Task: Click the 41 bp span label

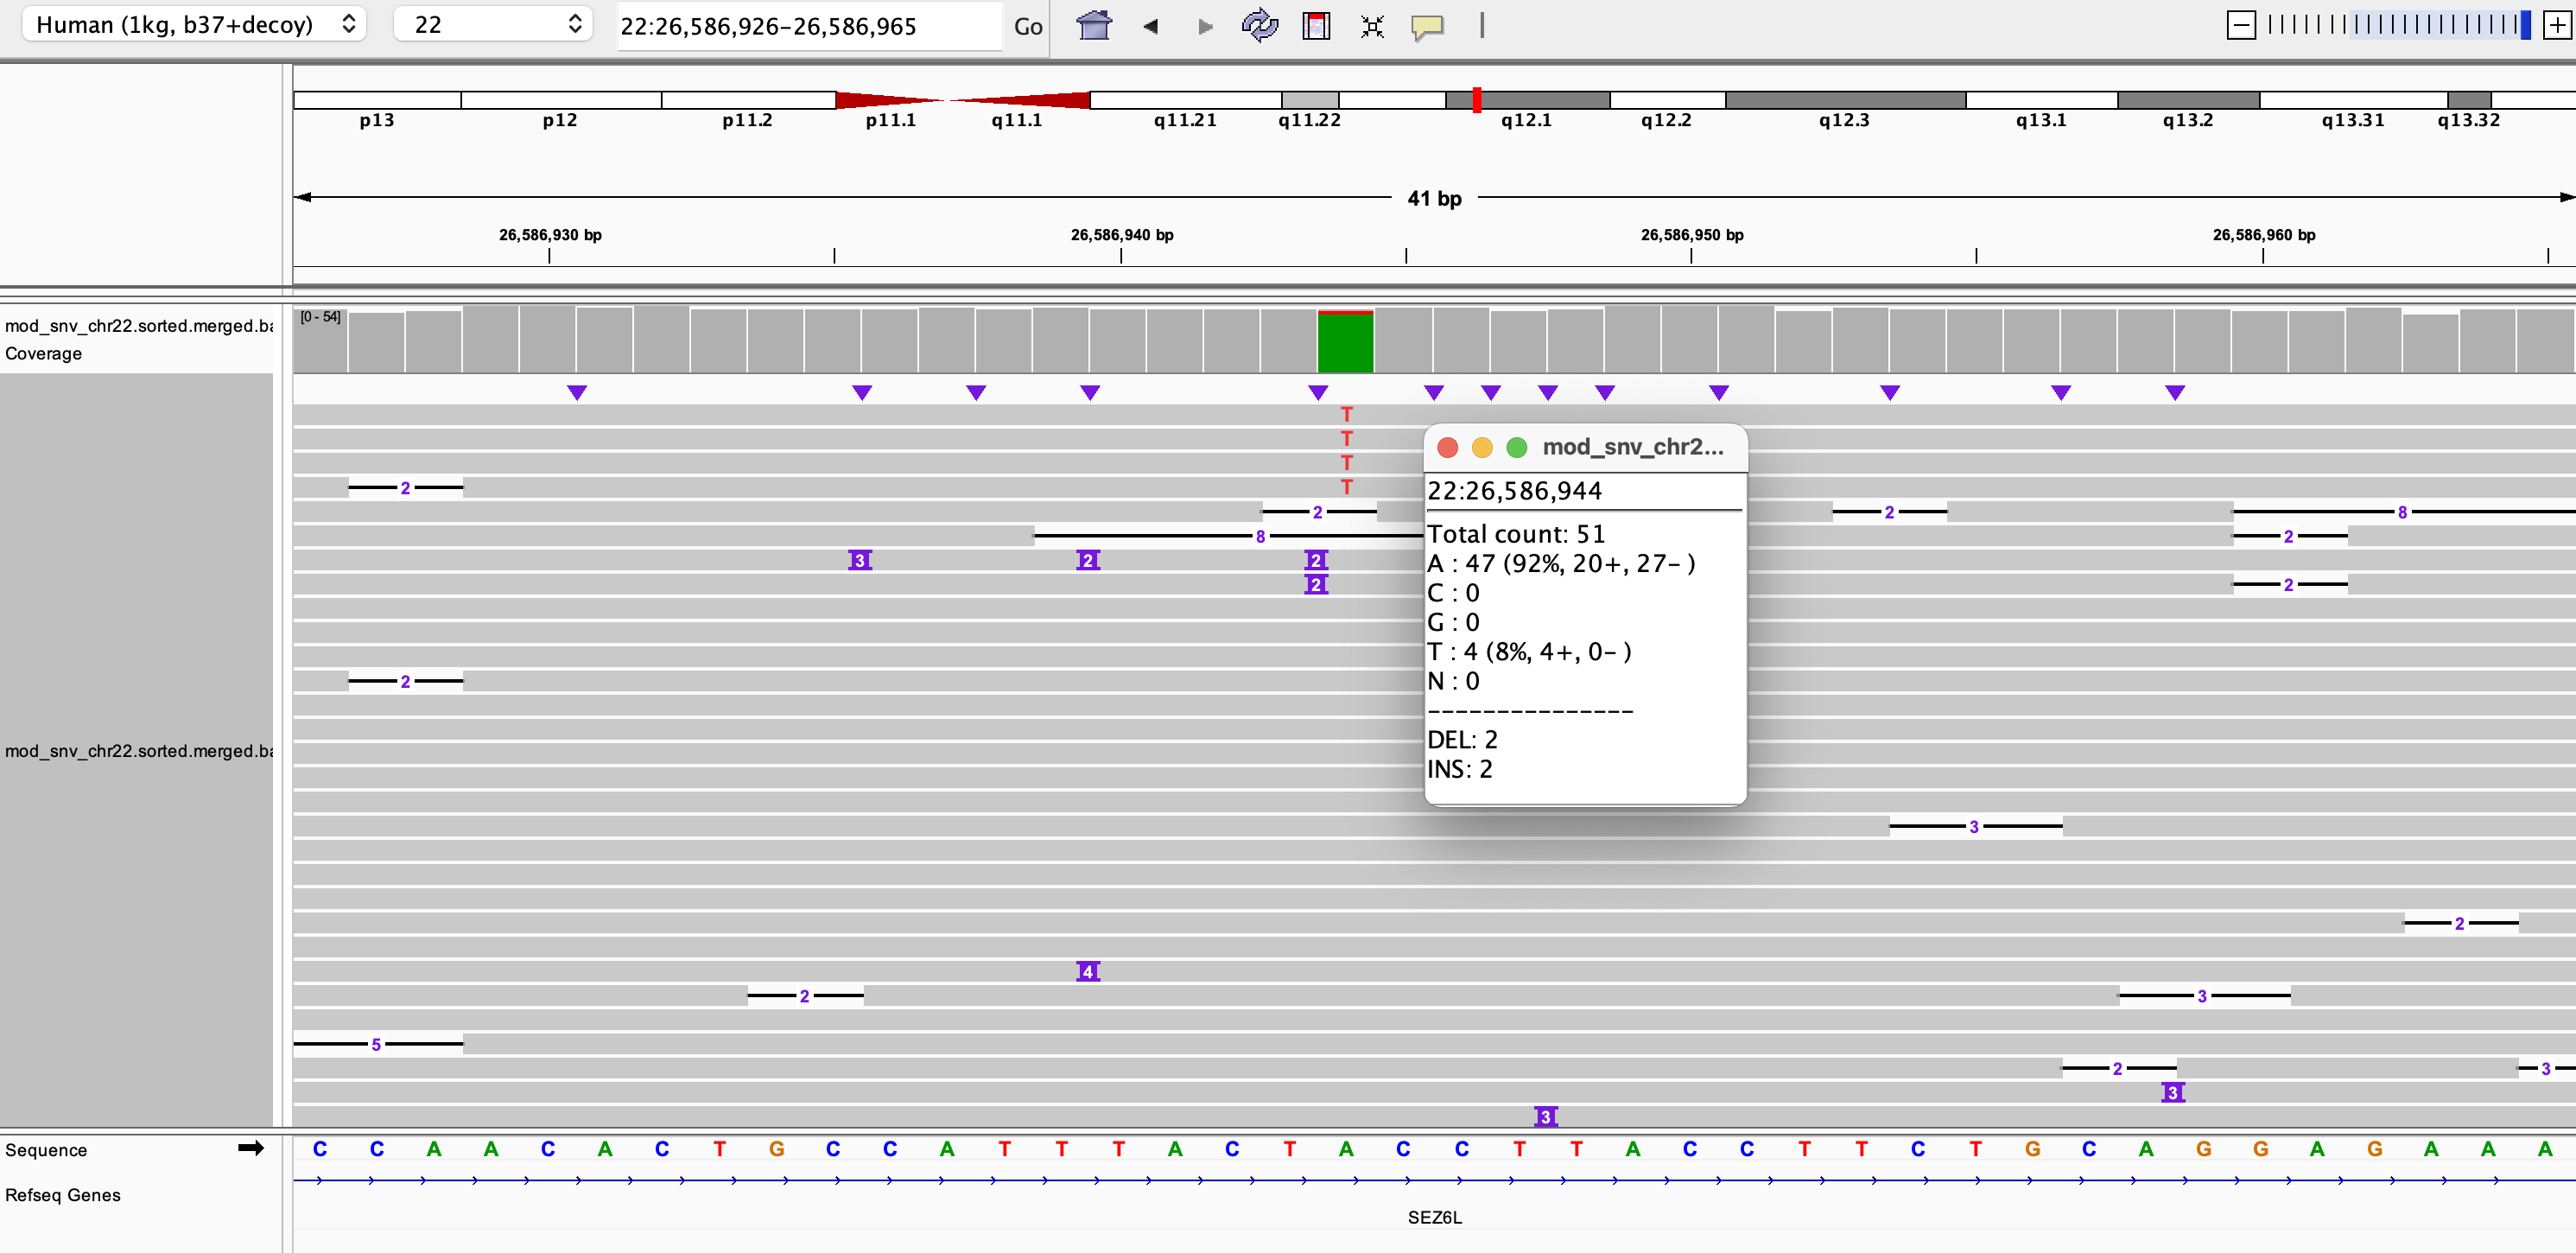Action: (x=1434, y=198)
